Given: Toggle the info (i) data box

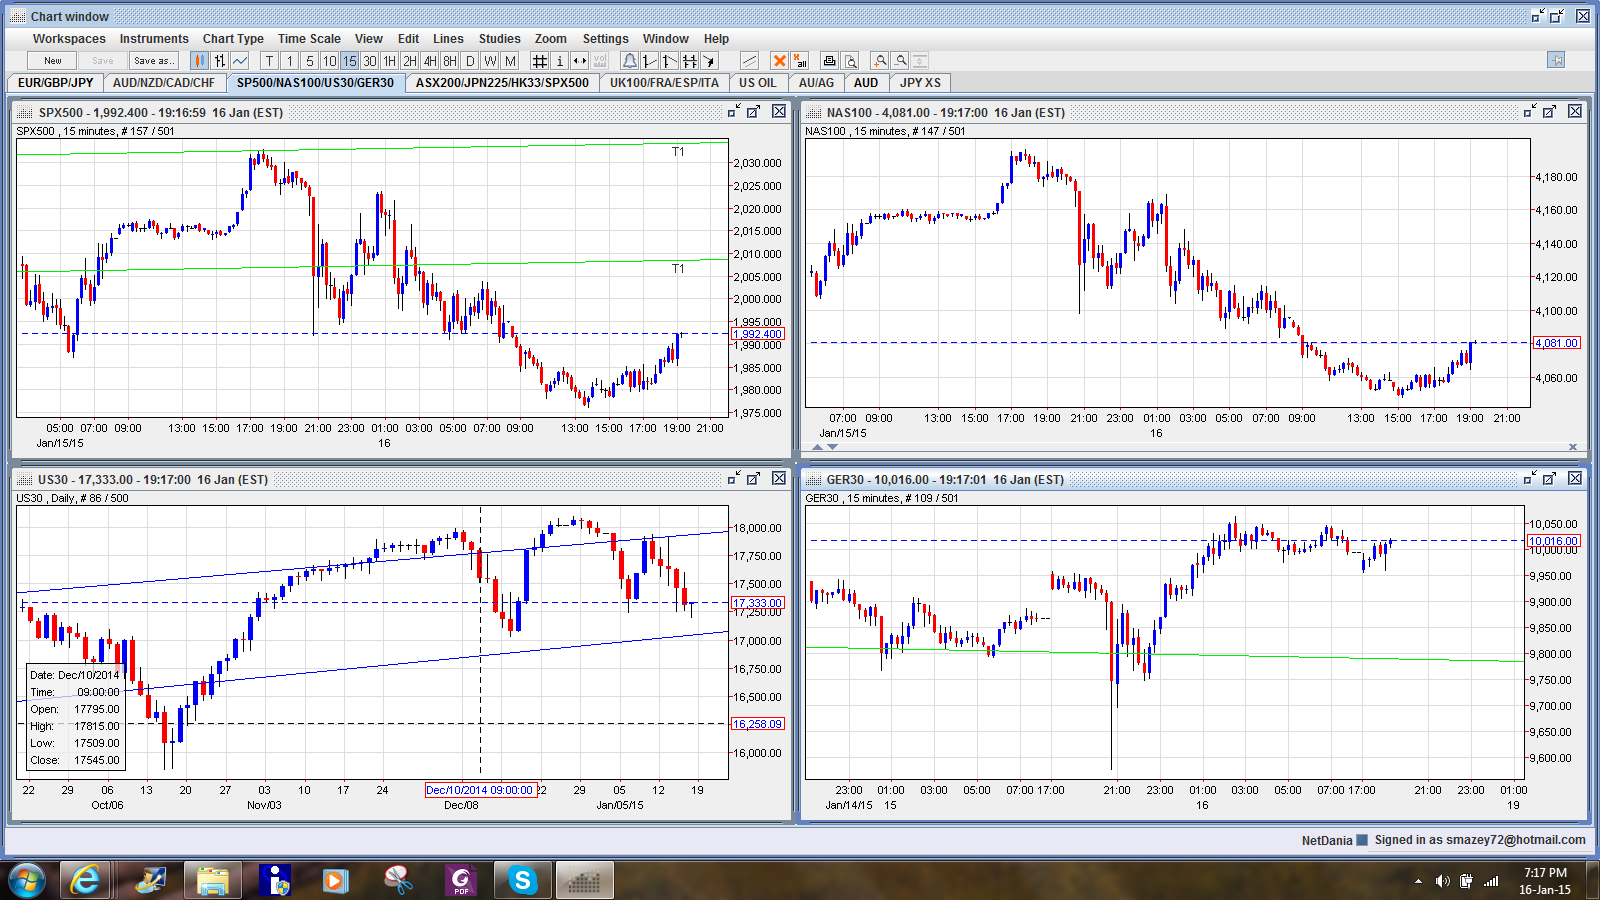Looking at the screenshot, I should click(560, 61).
